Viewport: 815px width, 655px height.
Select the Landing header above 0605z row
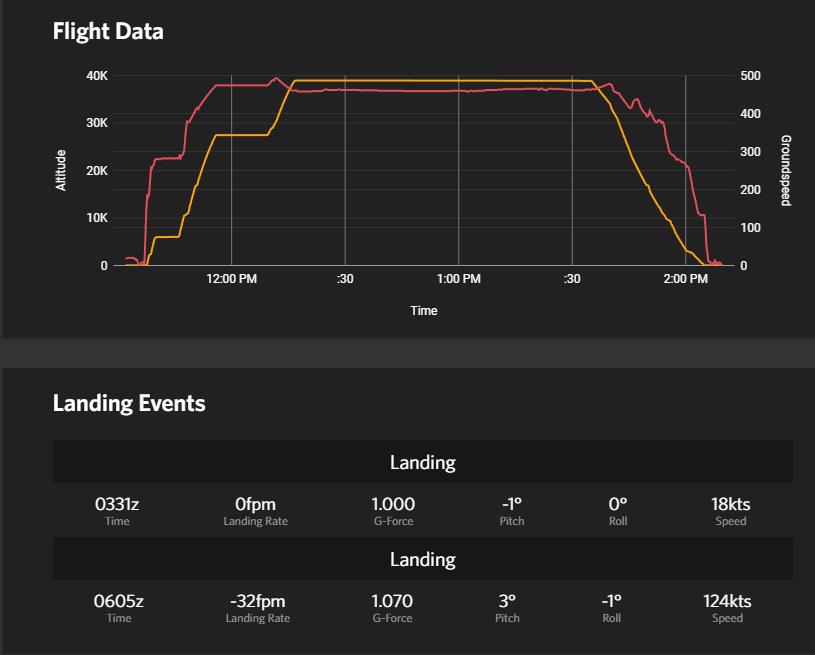(x=422, y=560)
